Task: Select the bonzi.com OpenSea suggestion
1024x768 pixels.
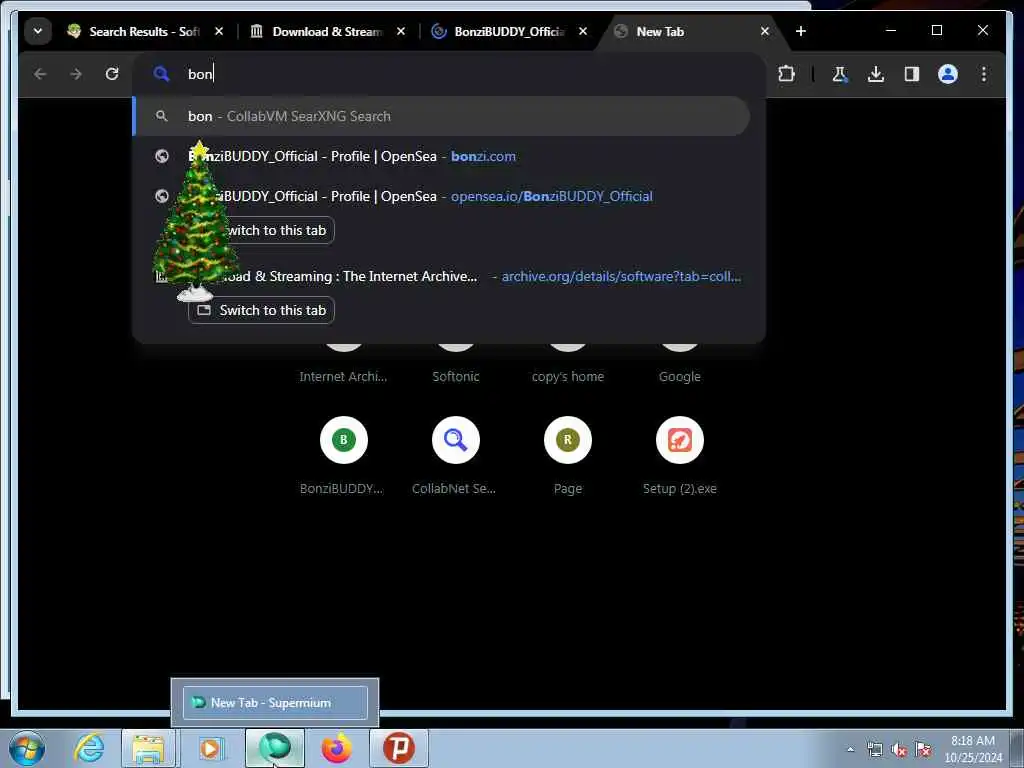Action: (441, 156)
